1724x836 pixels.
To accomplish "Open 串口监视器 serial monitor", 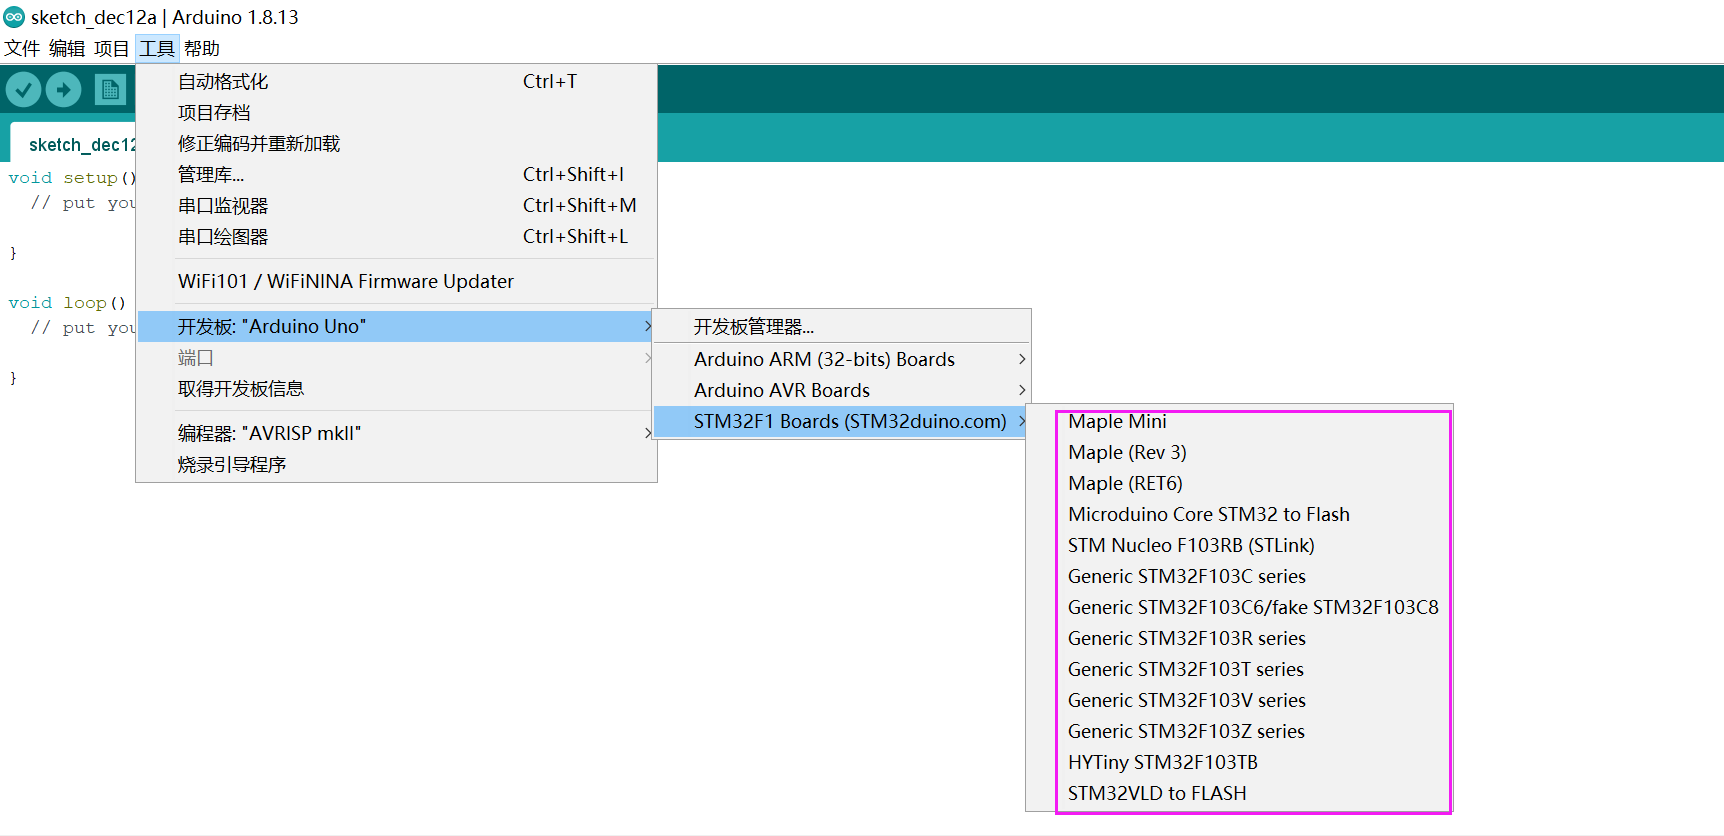I will click(x=396, y=205).
